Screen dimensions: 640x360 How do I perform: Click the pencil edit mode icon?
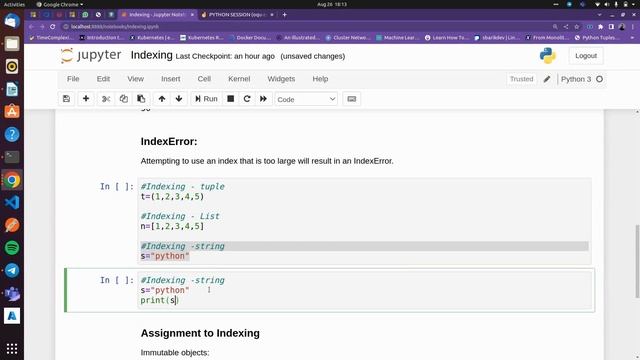[x=547, y=79]
